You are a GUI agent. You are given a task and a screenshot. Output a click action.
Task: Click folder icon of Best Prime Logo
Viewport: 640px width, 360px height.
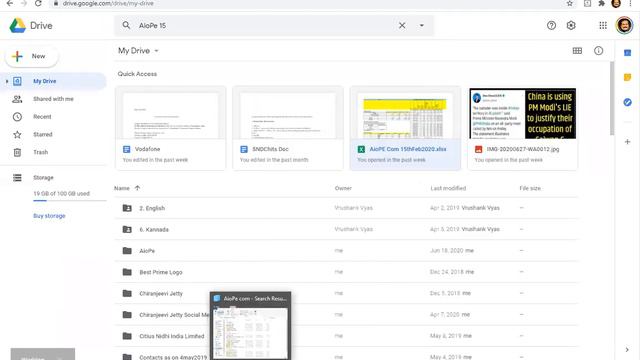(x=127, y=272)
